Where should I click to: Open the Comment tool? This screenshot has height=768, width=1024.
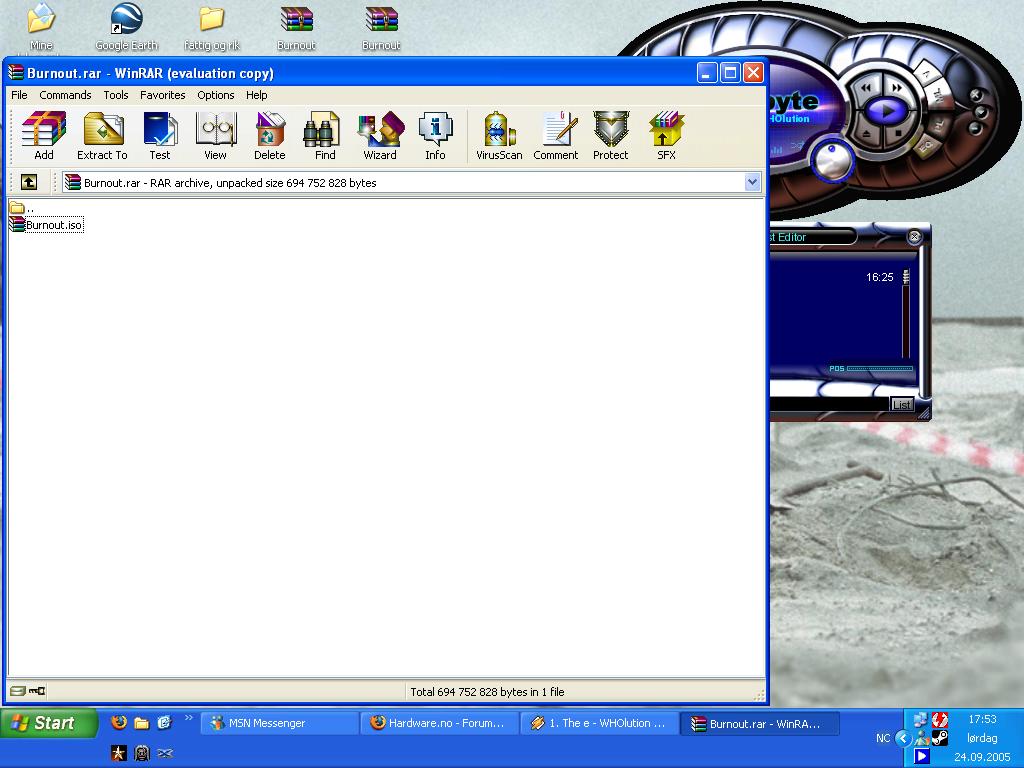pos(556,136)
